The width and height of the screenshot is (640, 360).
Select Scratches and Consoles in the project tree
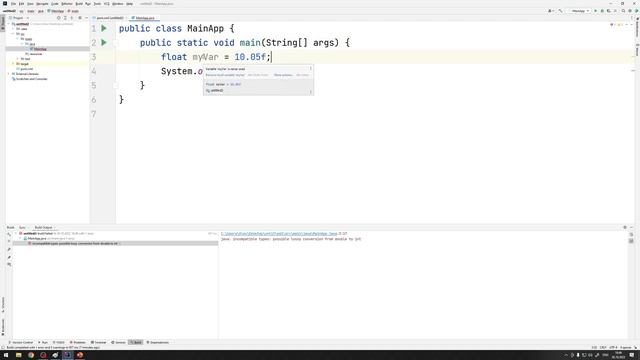pos(30,79)
